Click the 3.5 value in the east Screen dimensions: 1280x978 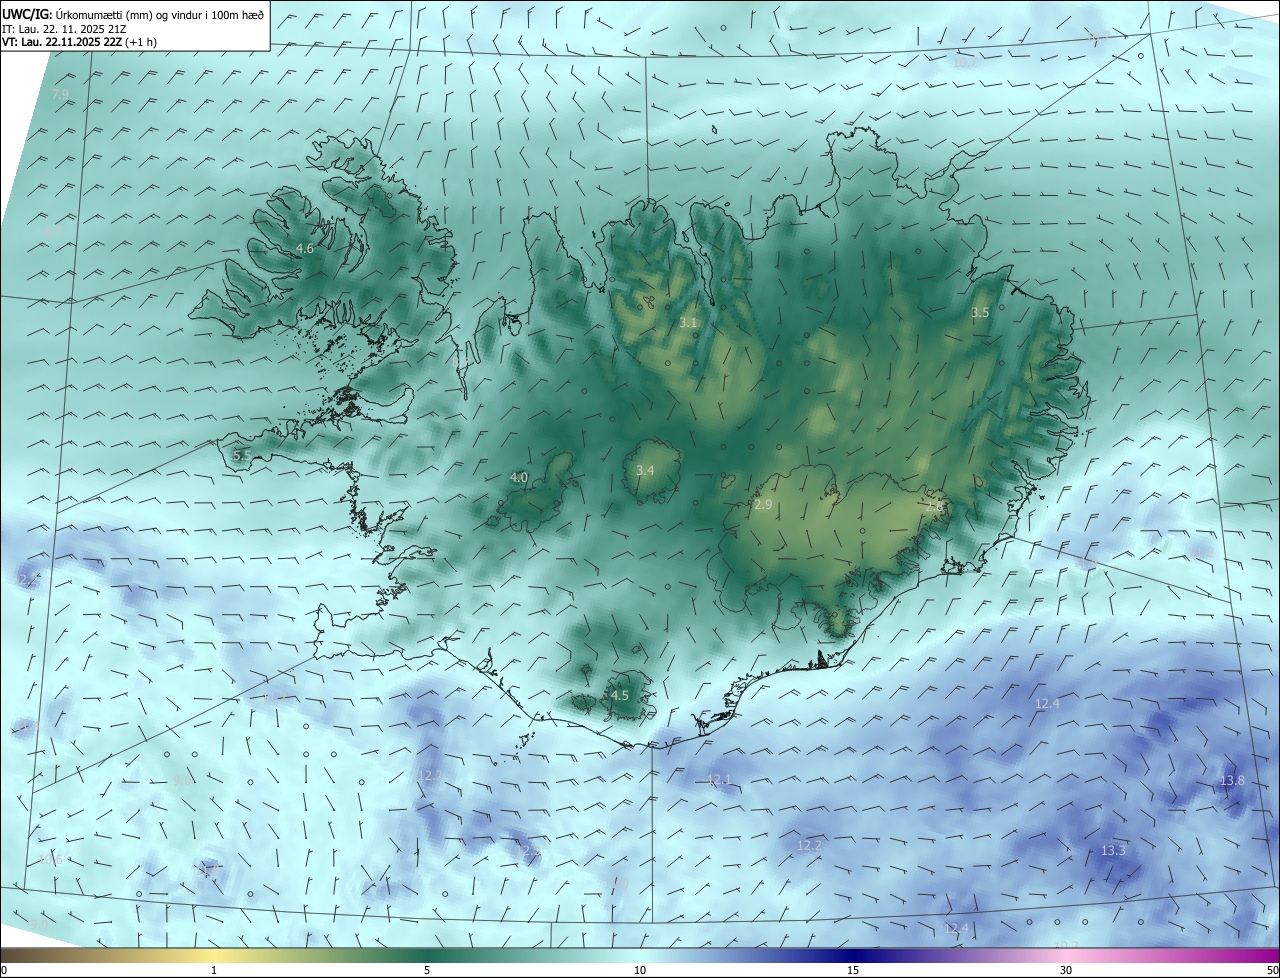pos(980,313)
